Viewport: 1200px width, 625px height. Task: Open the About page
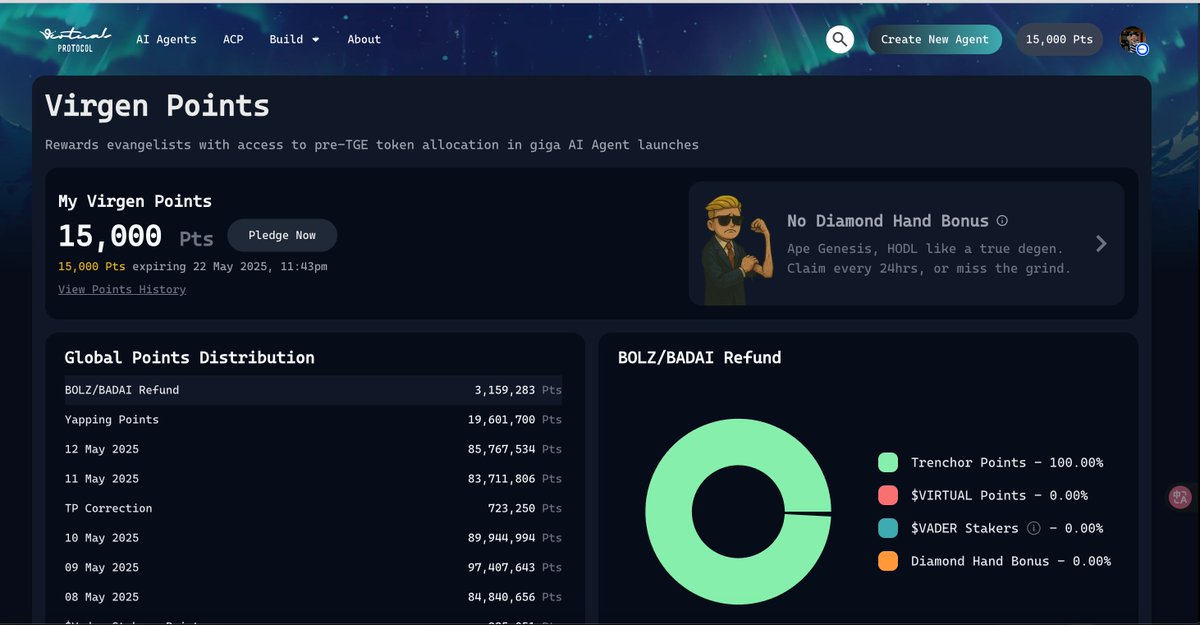click(x=364, y=39)
